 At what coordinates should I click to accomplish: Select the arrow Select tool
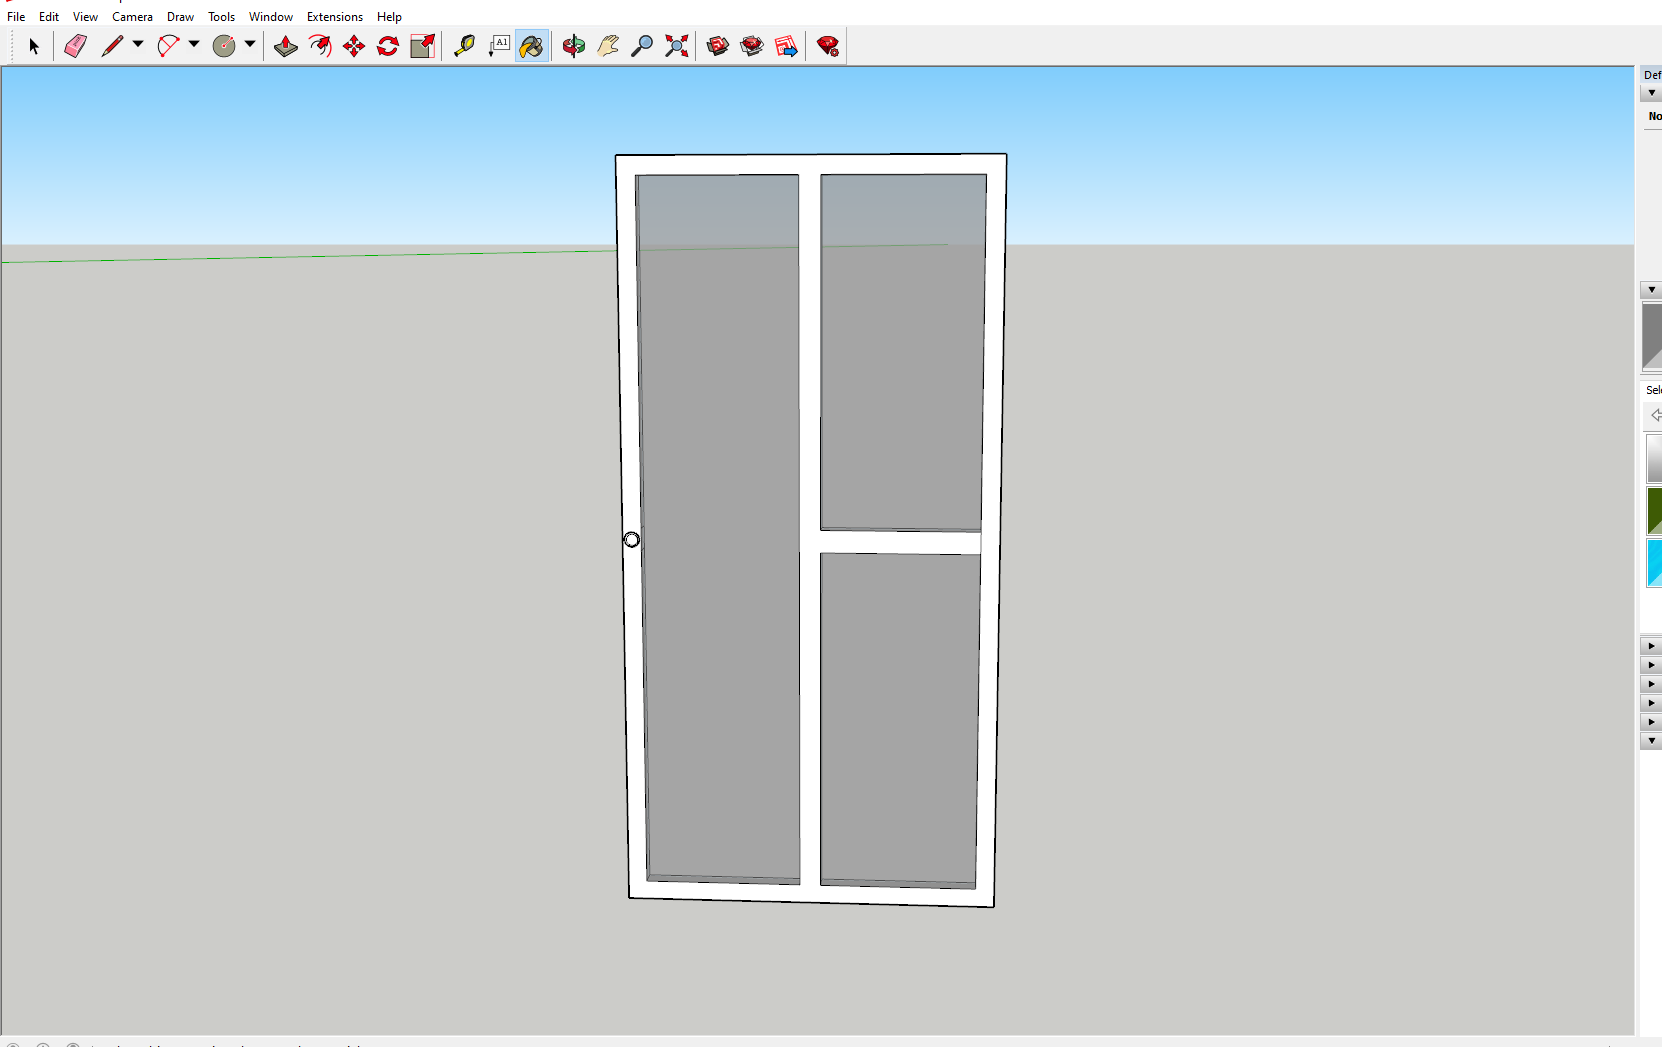pyautogui.click(x=33, y=46)
